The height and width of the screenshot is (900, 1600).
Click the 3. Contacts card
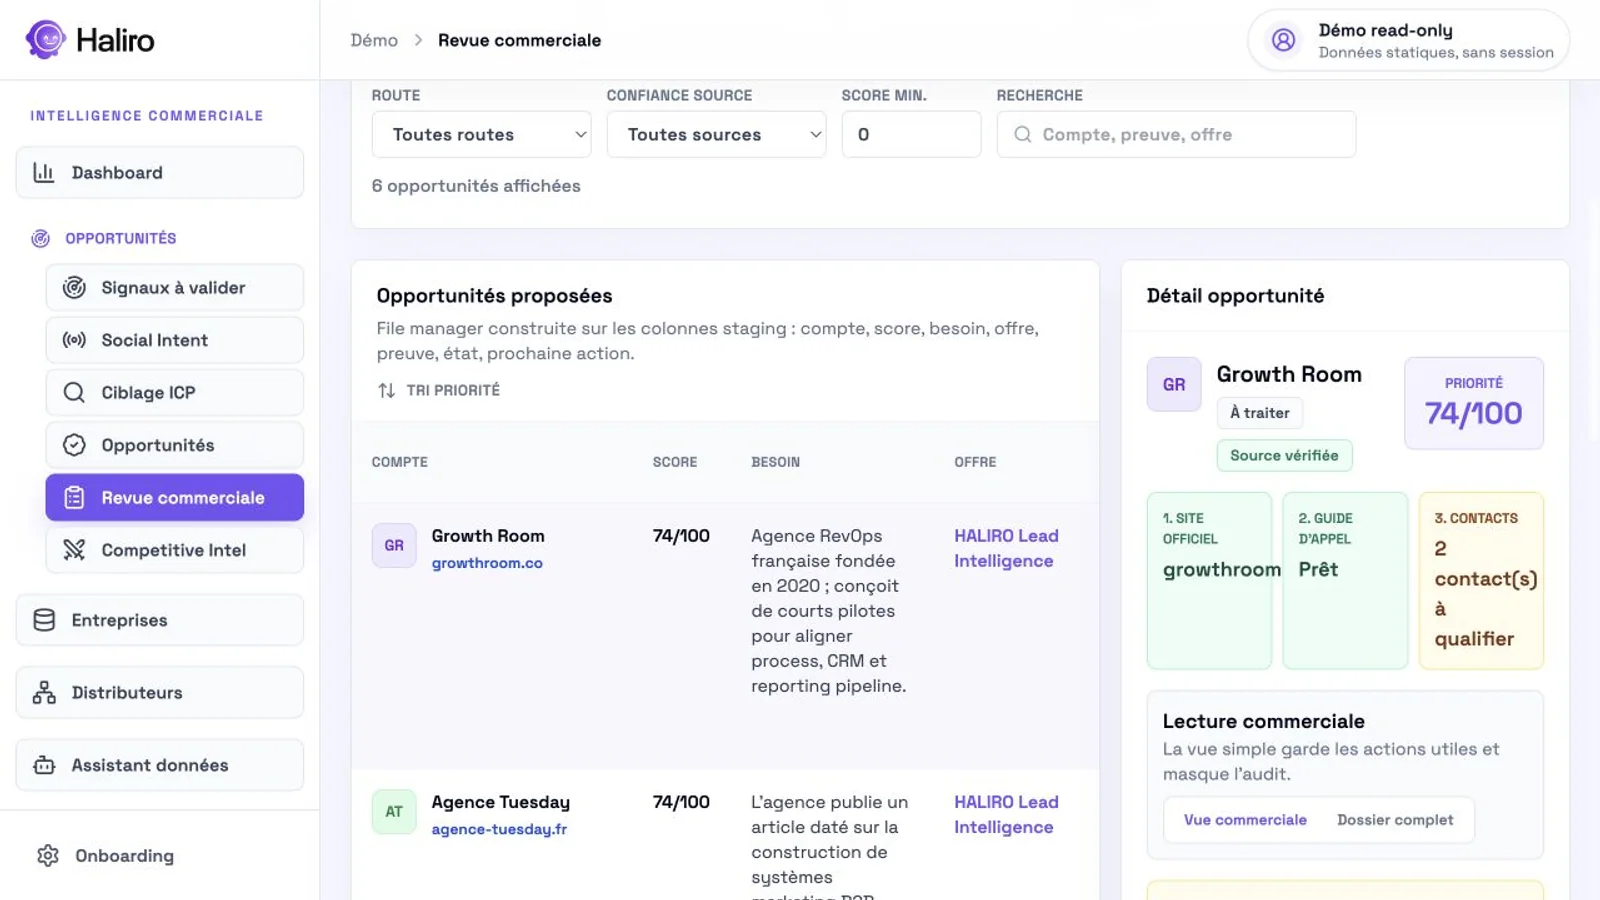[x=1481, y=580]
